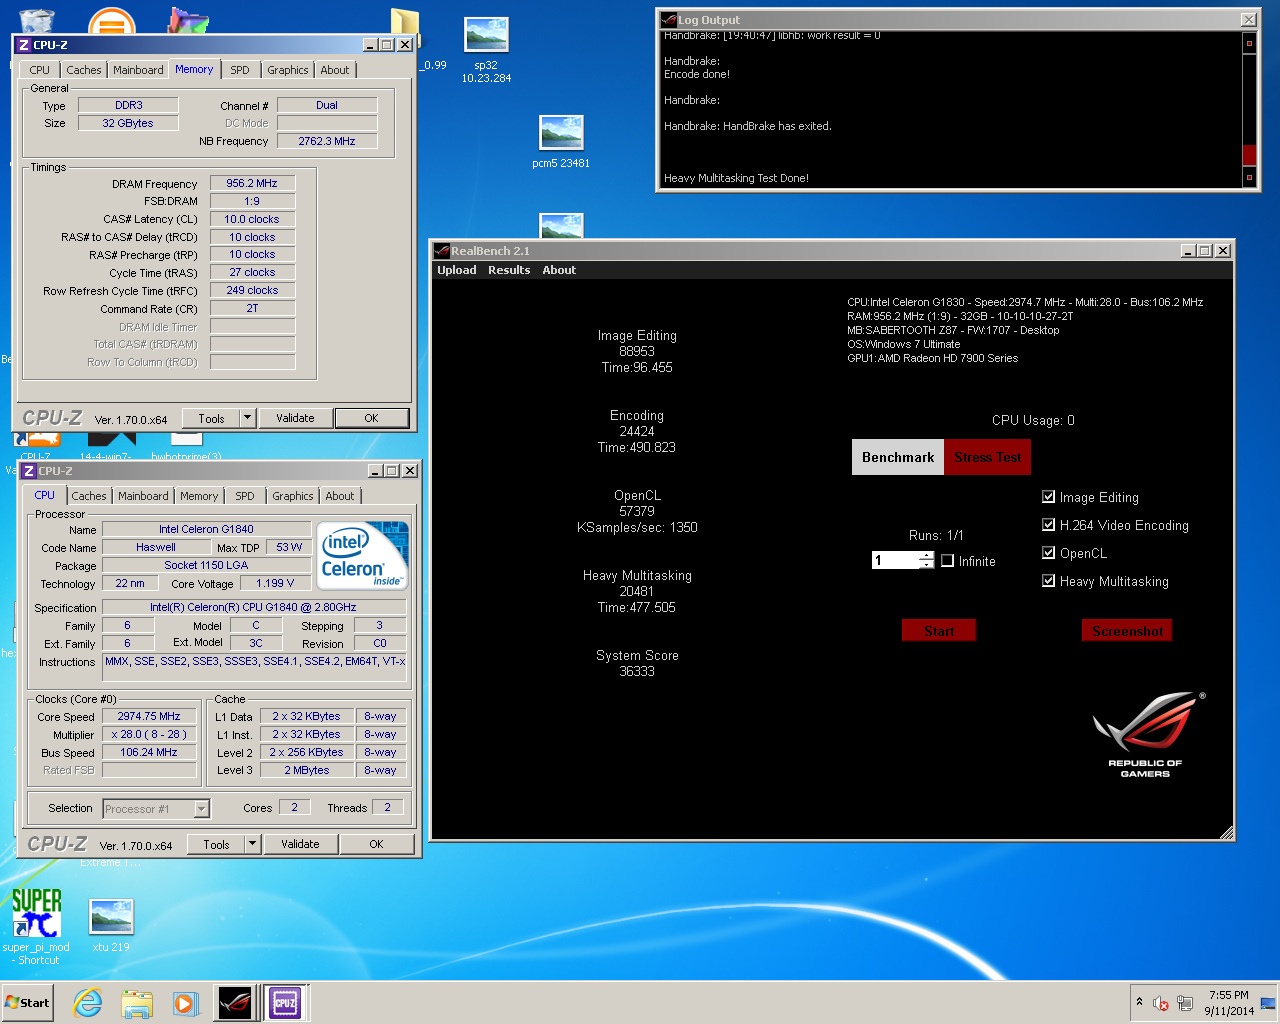Open the folder icon on the desktop
The height and width of the screenshot is (1024, 1280).
(x=404, y=28)
